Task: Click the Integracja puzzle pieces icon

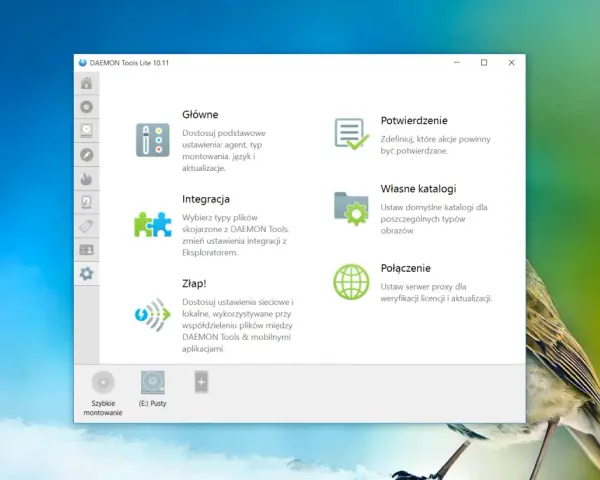Action: [153, 224]
